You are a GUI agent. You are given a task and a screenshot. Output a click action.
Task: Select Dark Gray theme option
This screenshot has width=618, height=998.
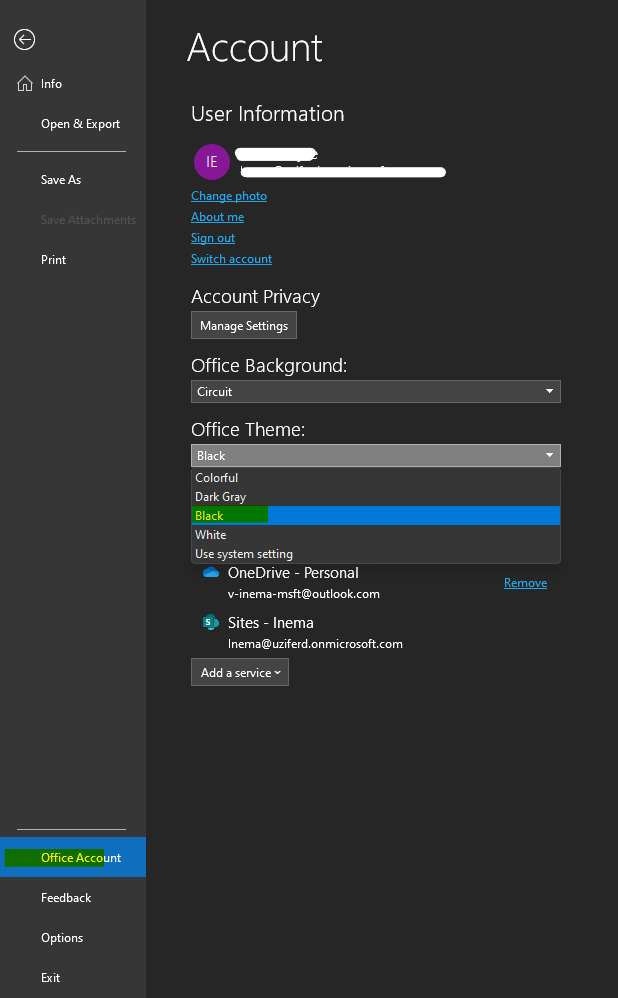(376, 496)
